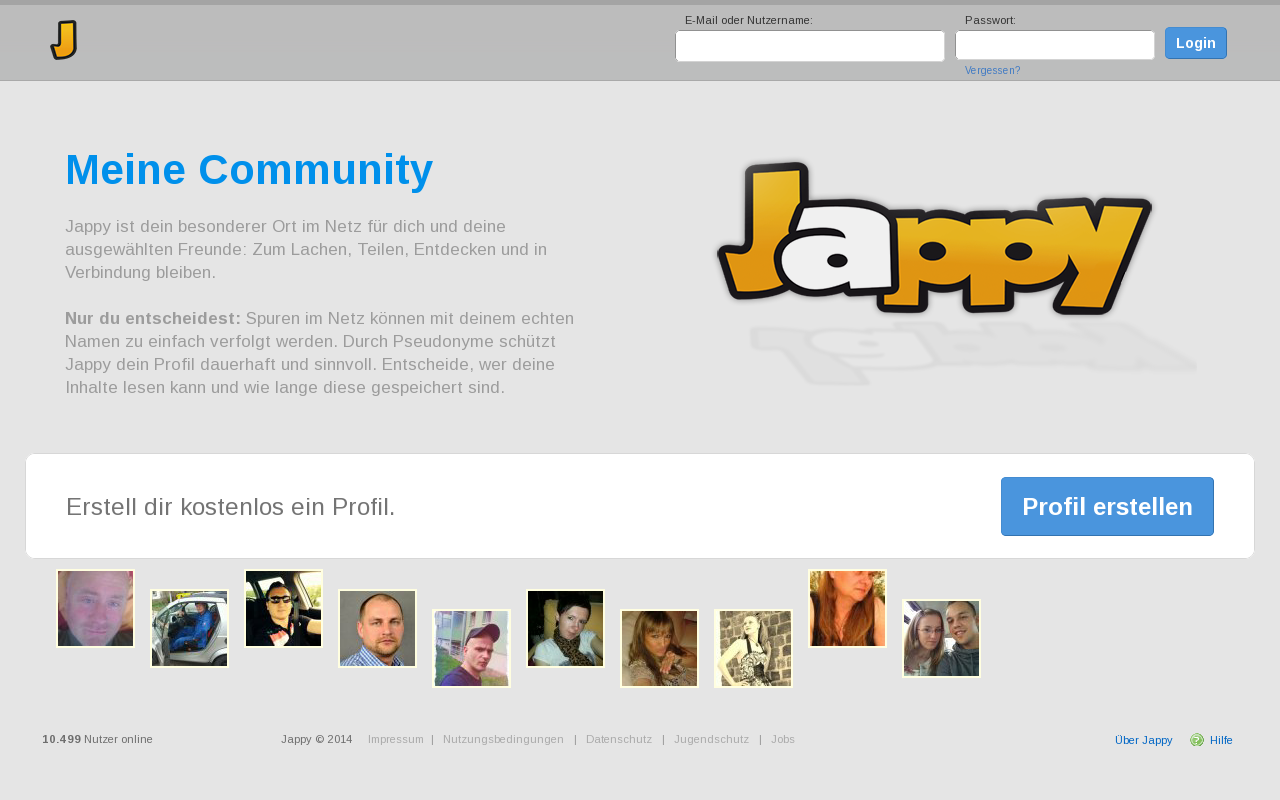
Task: Open profile photo of man wearing cap
Action: (x=471, y=648)
